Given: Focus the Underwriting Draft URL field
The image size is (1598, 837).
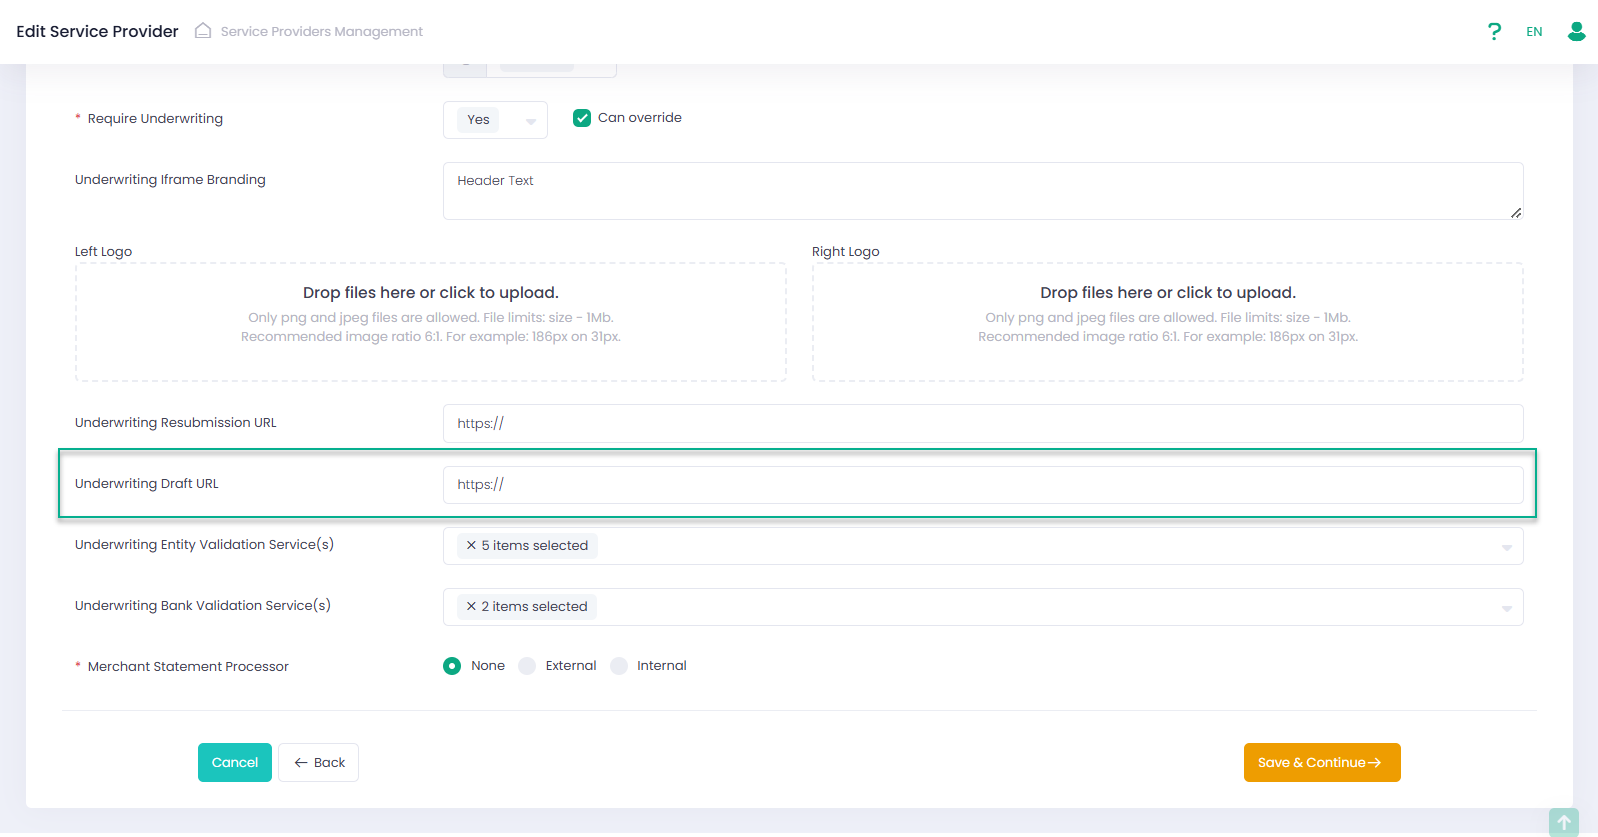Looking at the screenshot, I should (982, 485).
